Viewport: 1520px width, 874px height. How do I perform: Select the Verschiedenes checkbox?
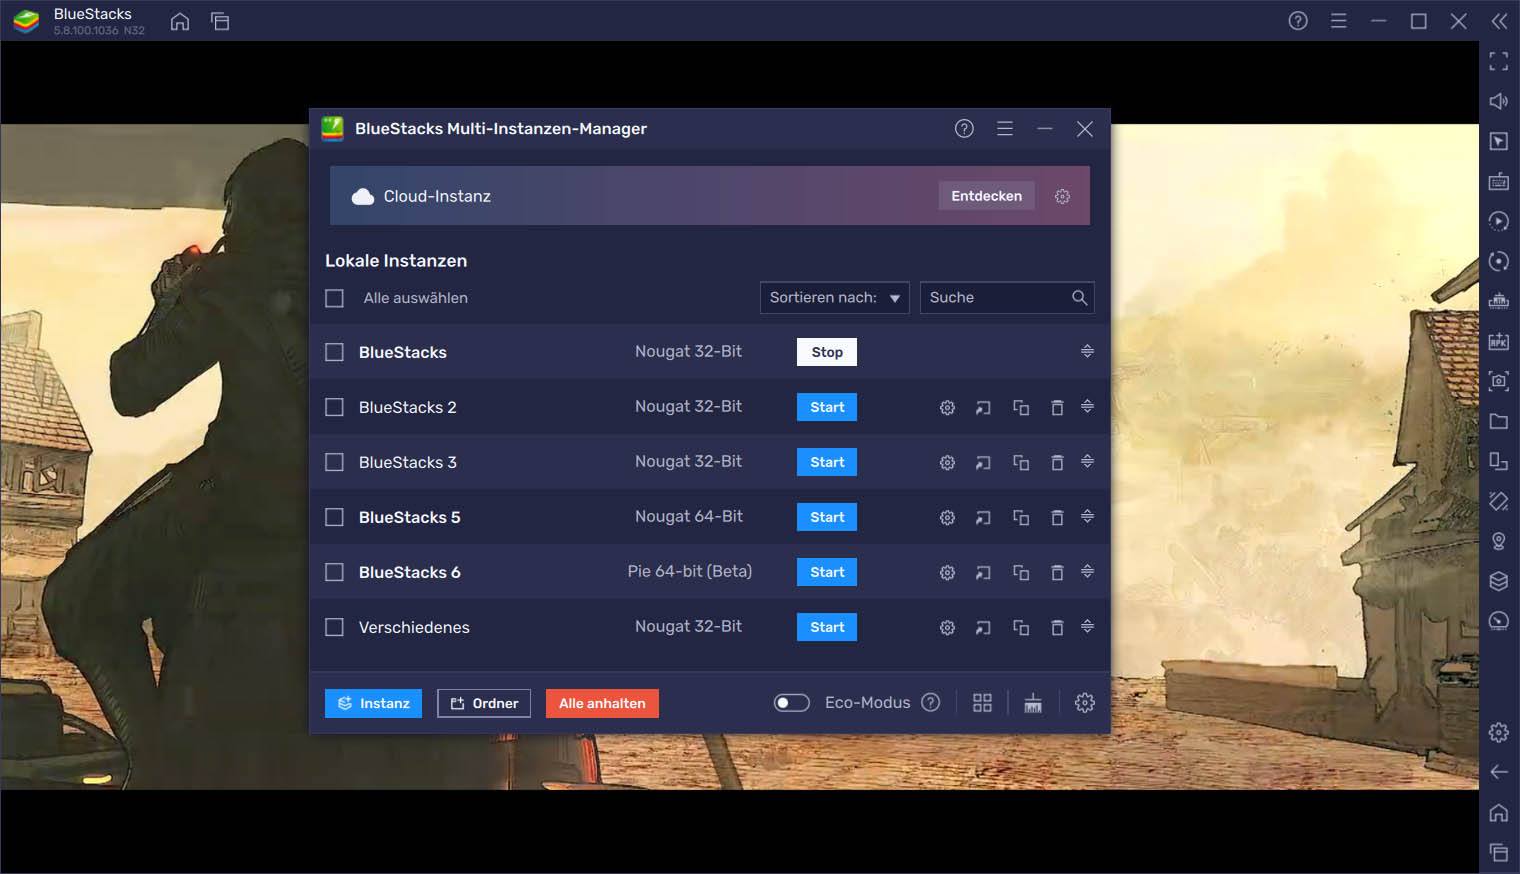[x=334, y=627]
